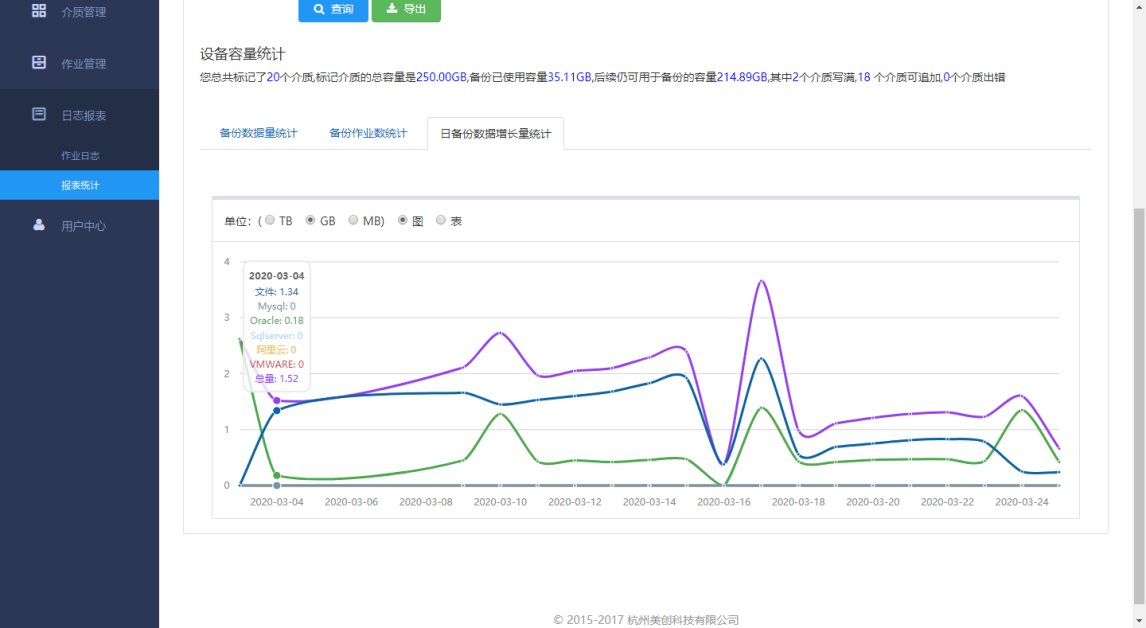Viewport: 1146px width, 628px height.
Task: Select the GB unit radio button
Action: (x=311, y=220)
